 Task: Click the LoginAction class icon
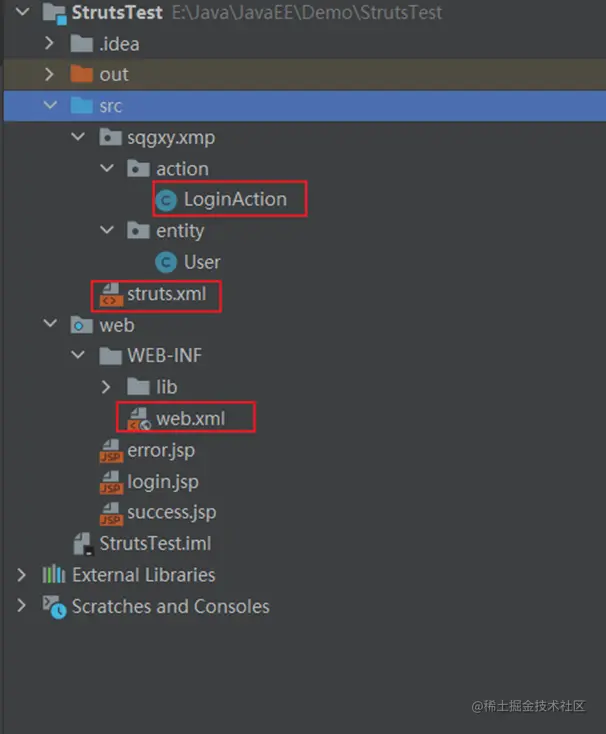166,200
